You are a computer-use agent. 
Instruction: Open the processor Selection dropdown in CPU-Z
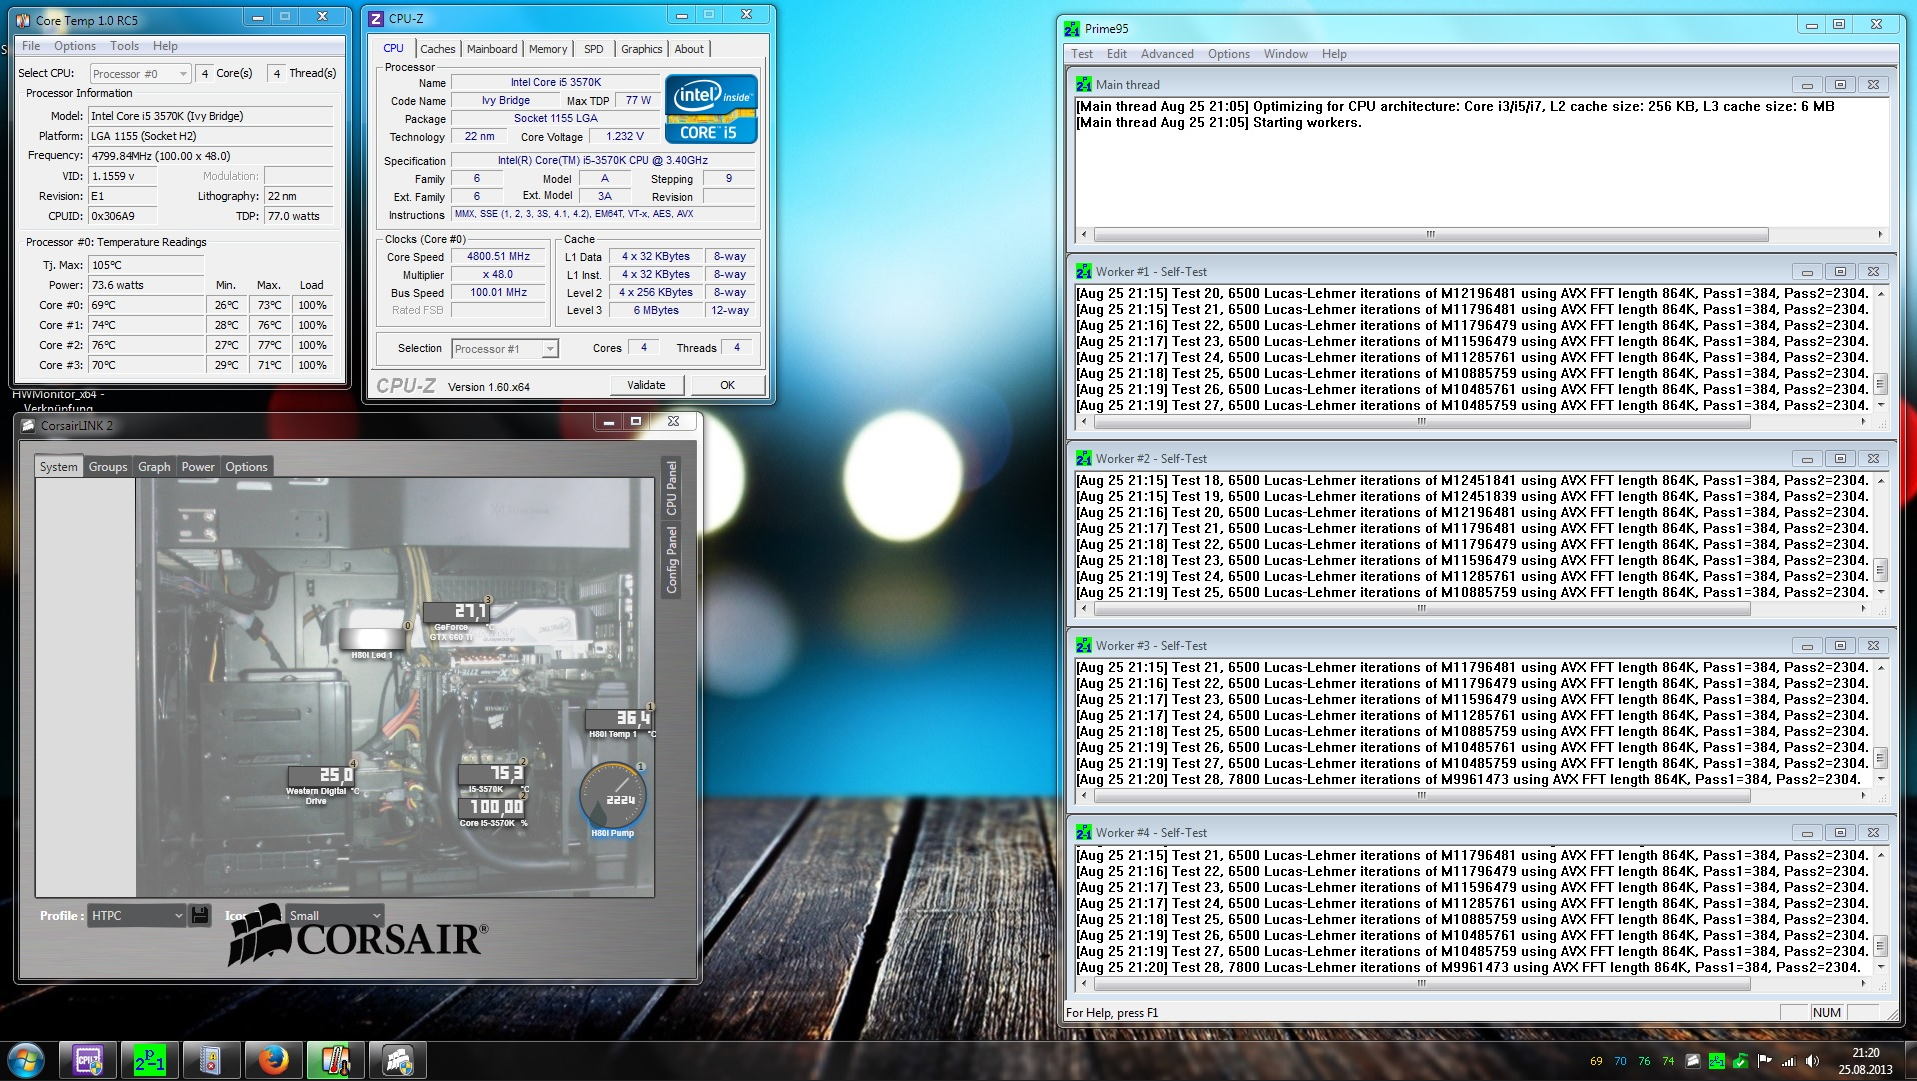click(505, 349)
